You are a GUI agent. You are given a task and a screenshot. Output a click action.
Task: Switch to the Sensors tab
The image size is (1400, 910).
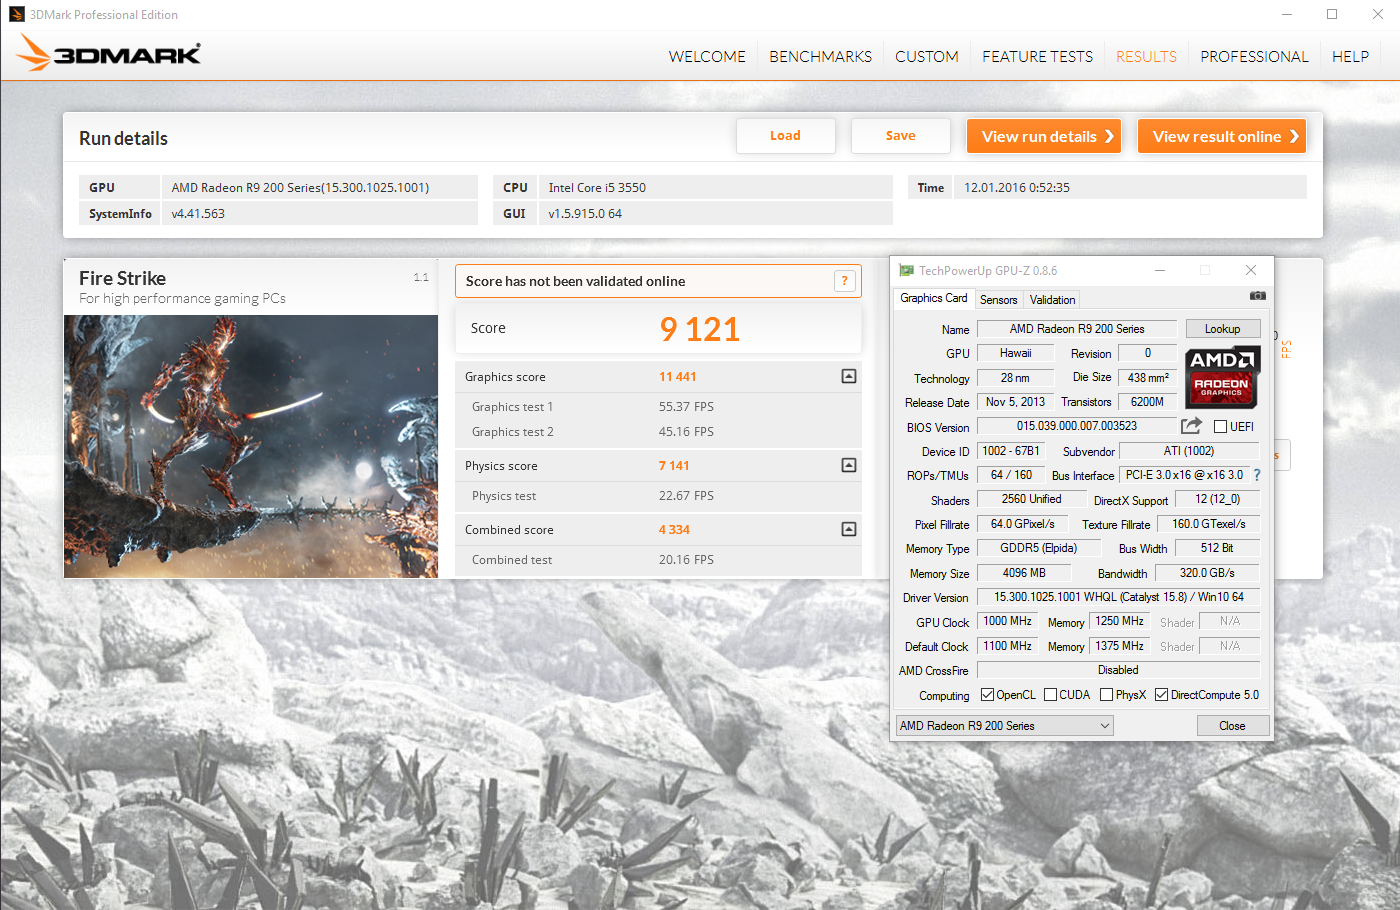[x=998, y=300]
